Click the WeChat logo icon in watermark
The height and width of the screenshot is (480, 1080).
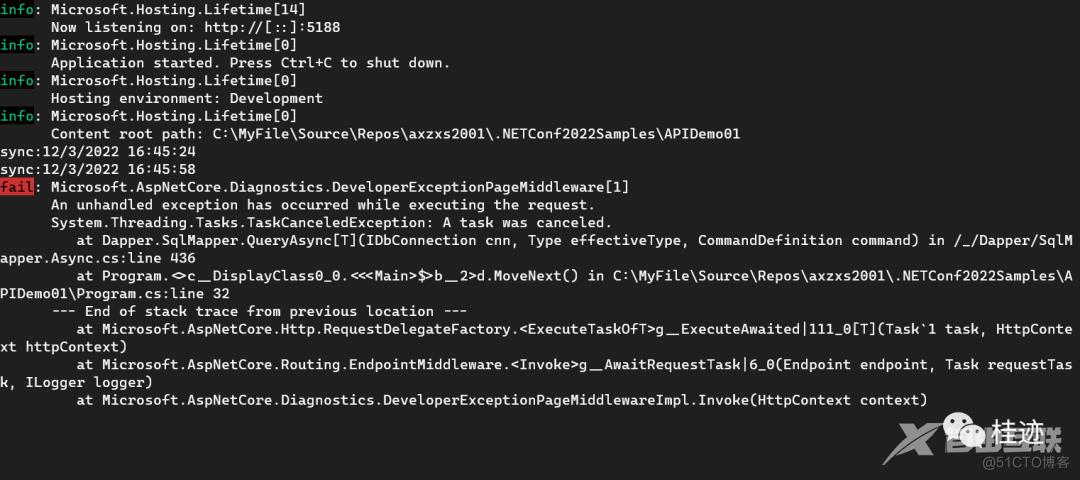point(965,429)
